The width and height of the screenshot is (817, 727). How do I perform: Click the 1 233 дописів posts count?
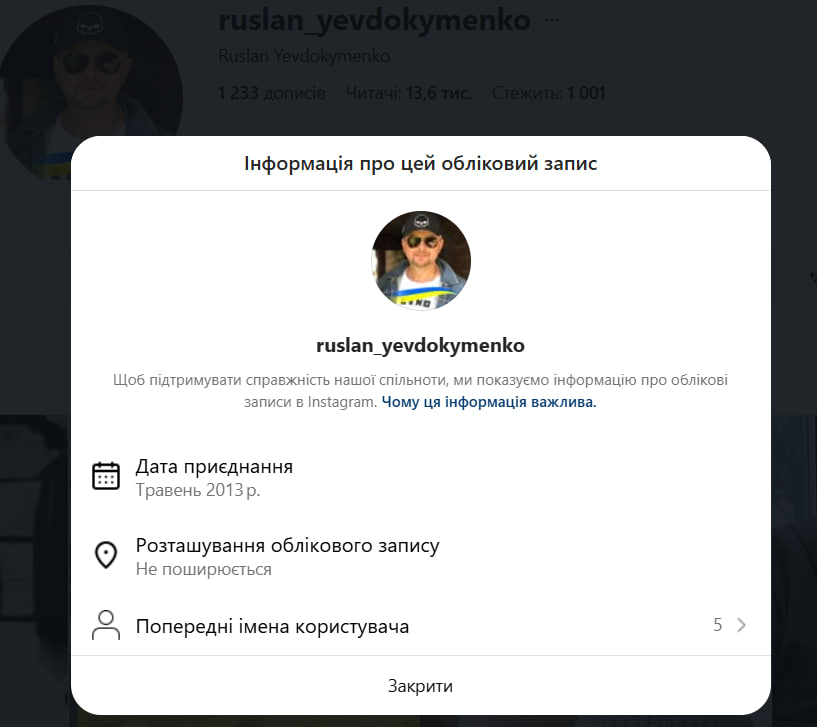[271, 93]
